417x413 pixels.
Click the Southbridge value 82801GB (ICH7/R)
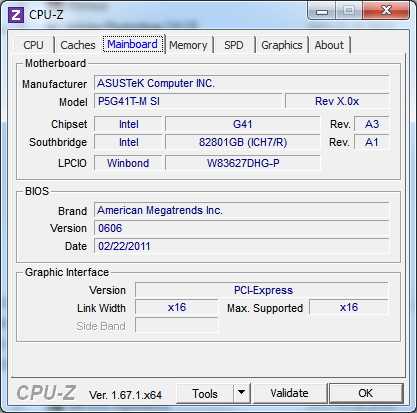click(x=243, y=142)
